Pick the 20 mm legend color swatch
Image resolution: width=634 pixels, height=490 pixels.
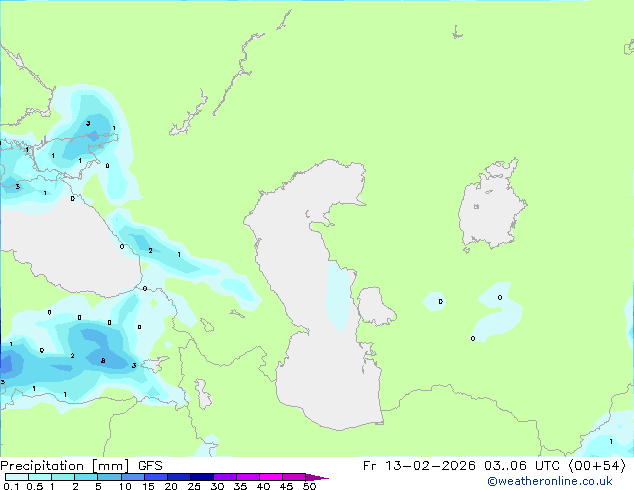pyautogui.click(x=179, y=477)
